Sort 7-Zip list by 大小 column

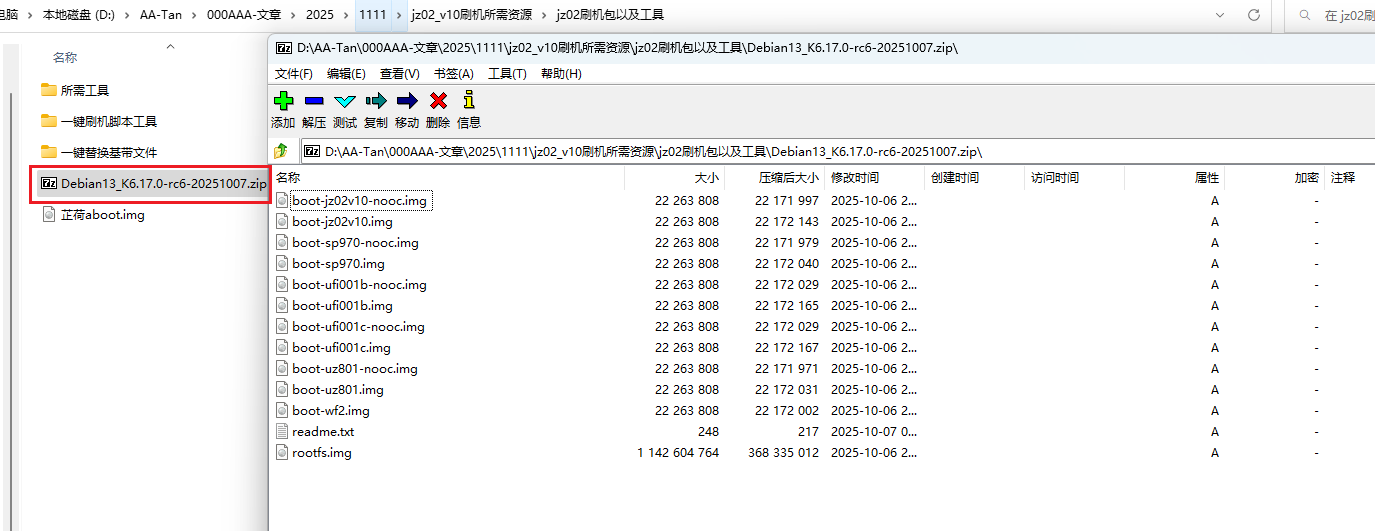[675, 178]
